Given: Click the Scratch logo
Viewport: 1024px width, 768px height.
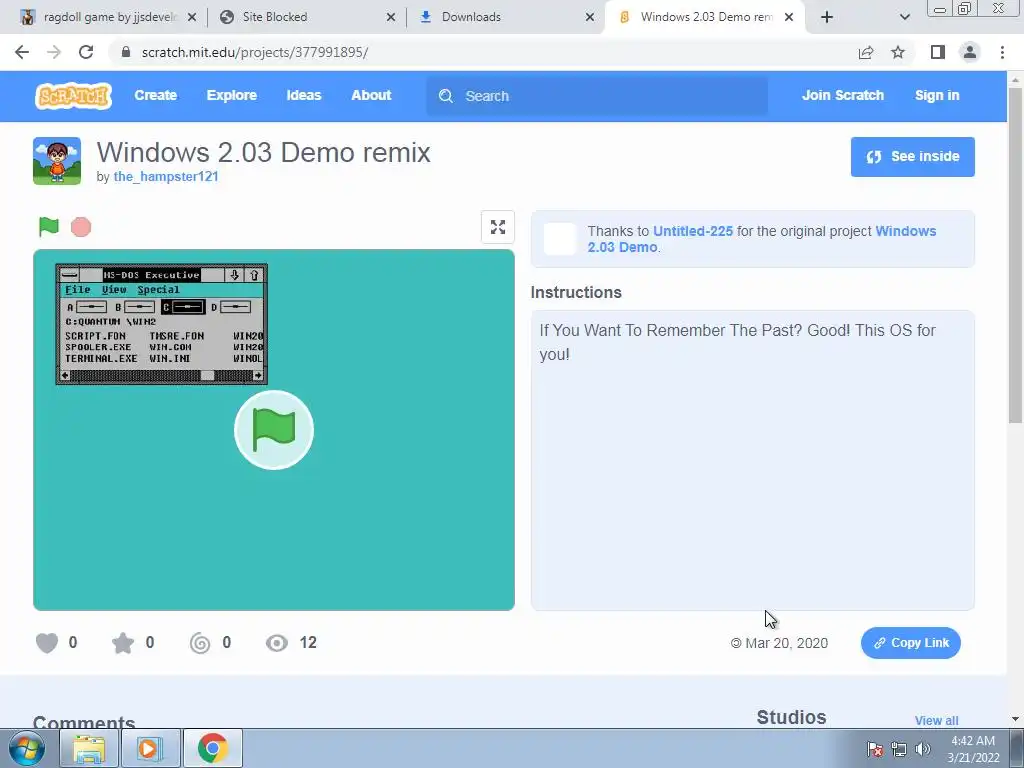Looking at the screenshot, I should click(x=73, y=96).
